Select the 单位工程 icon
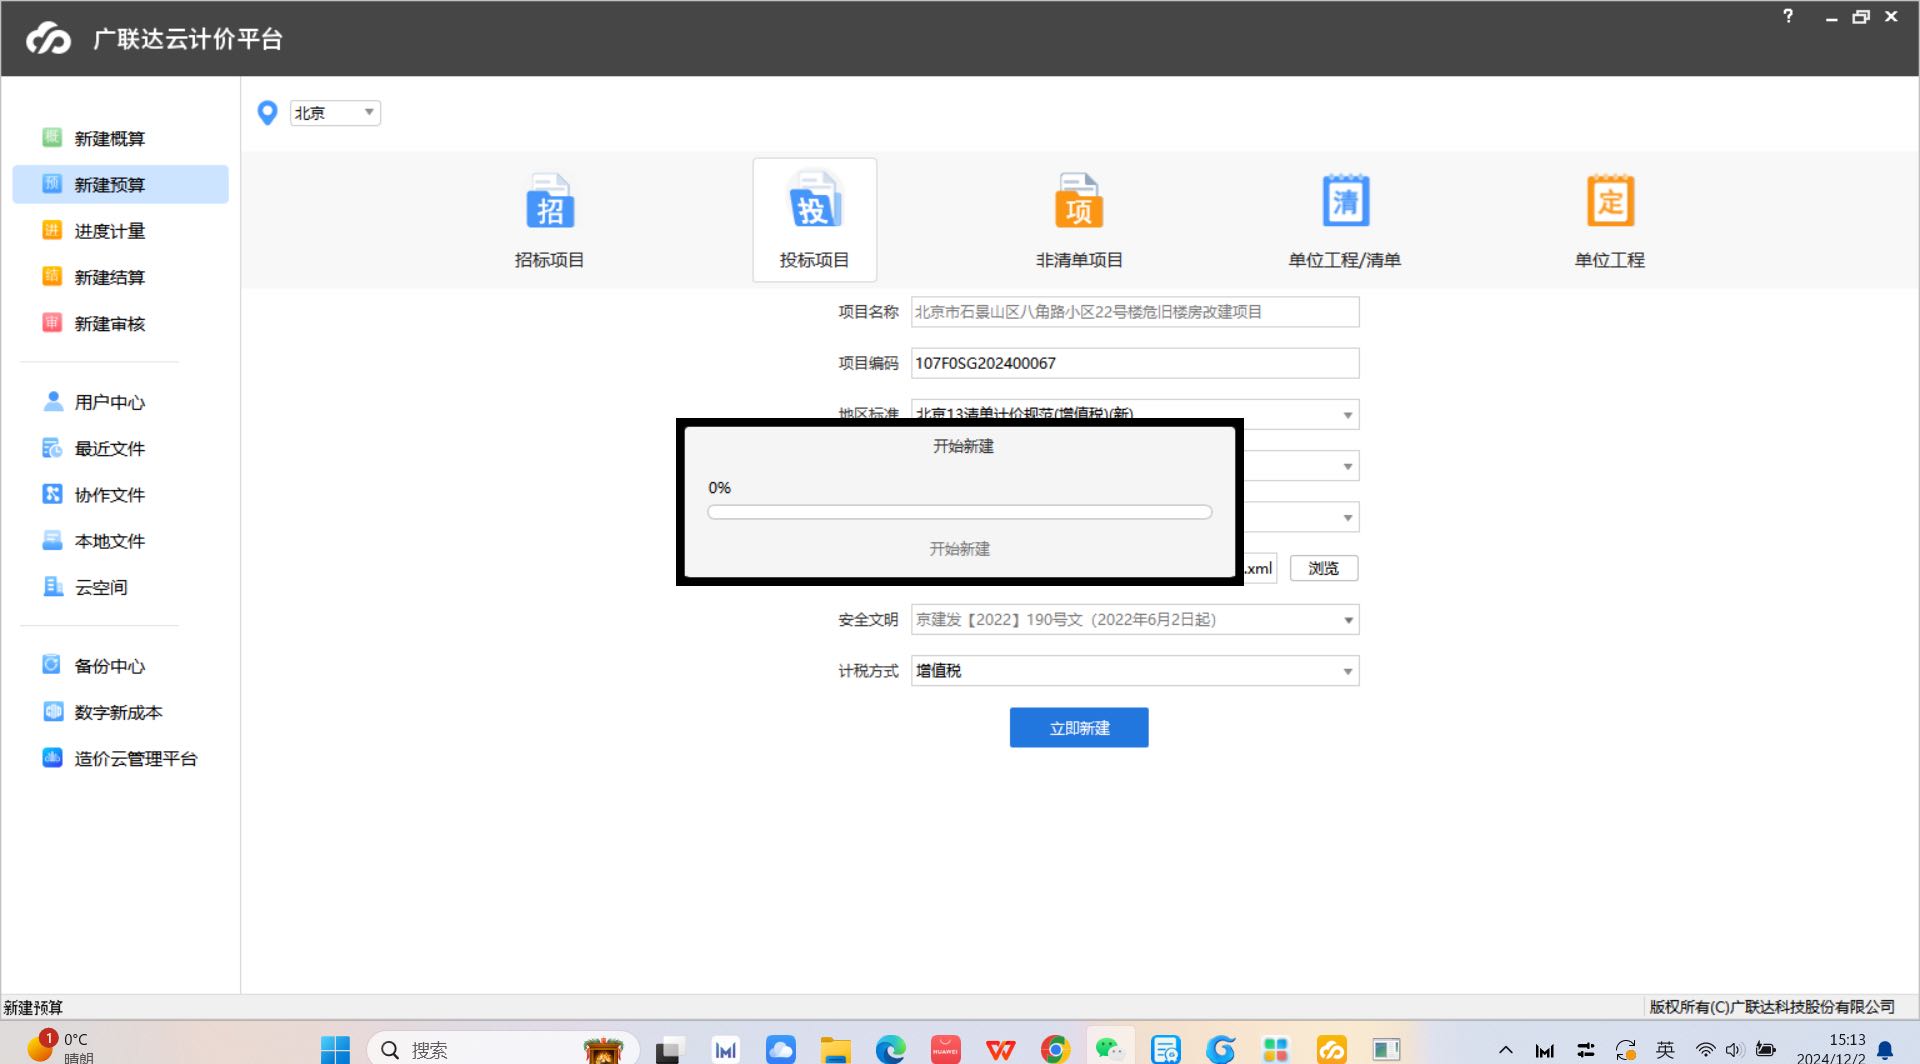1920x1064 pixels. coord(1609,219)
